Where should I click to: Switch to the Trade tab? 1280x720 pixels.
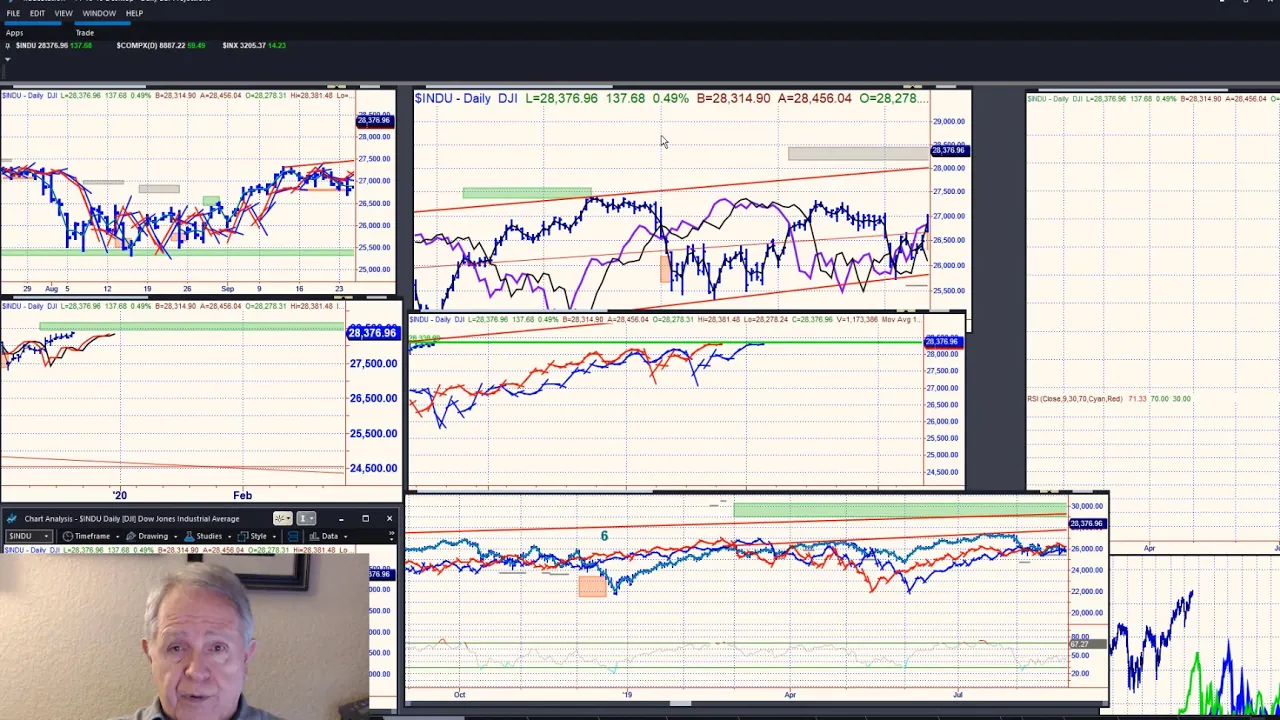85,33
